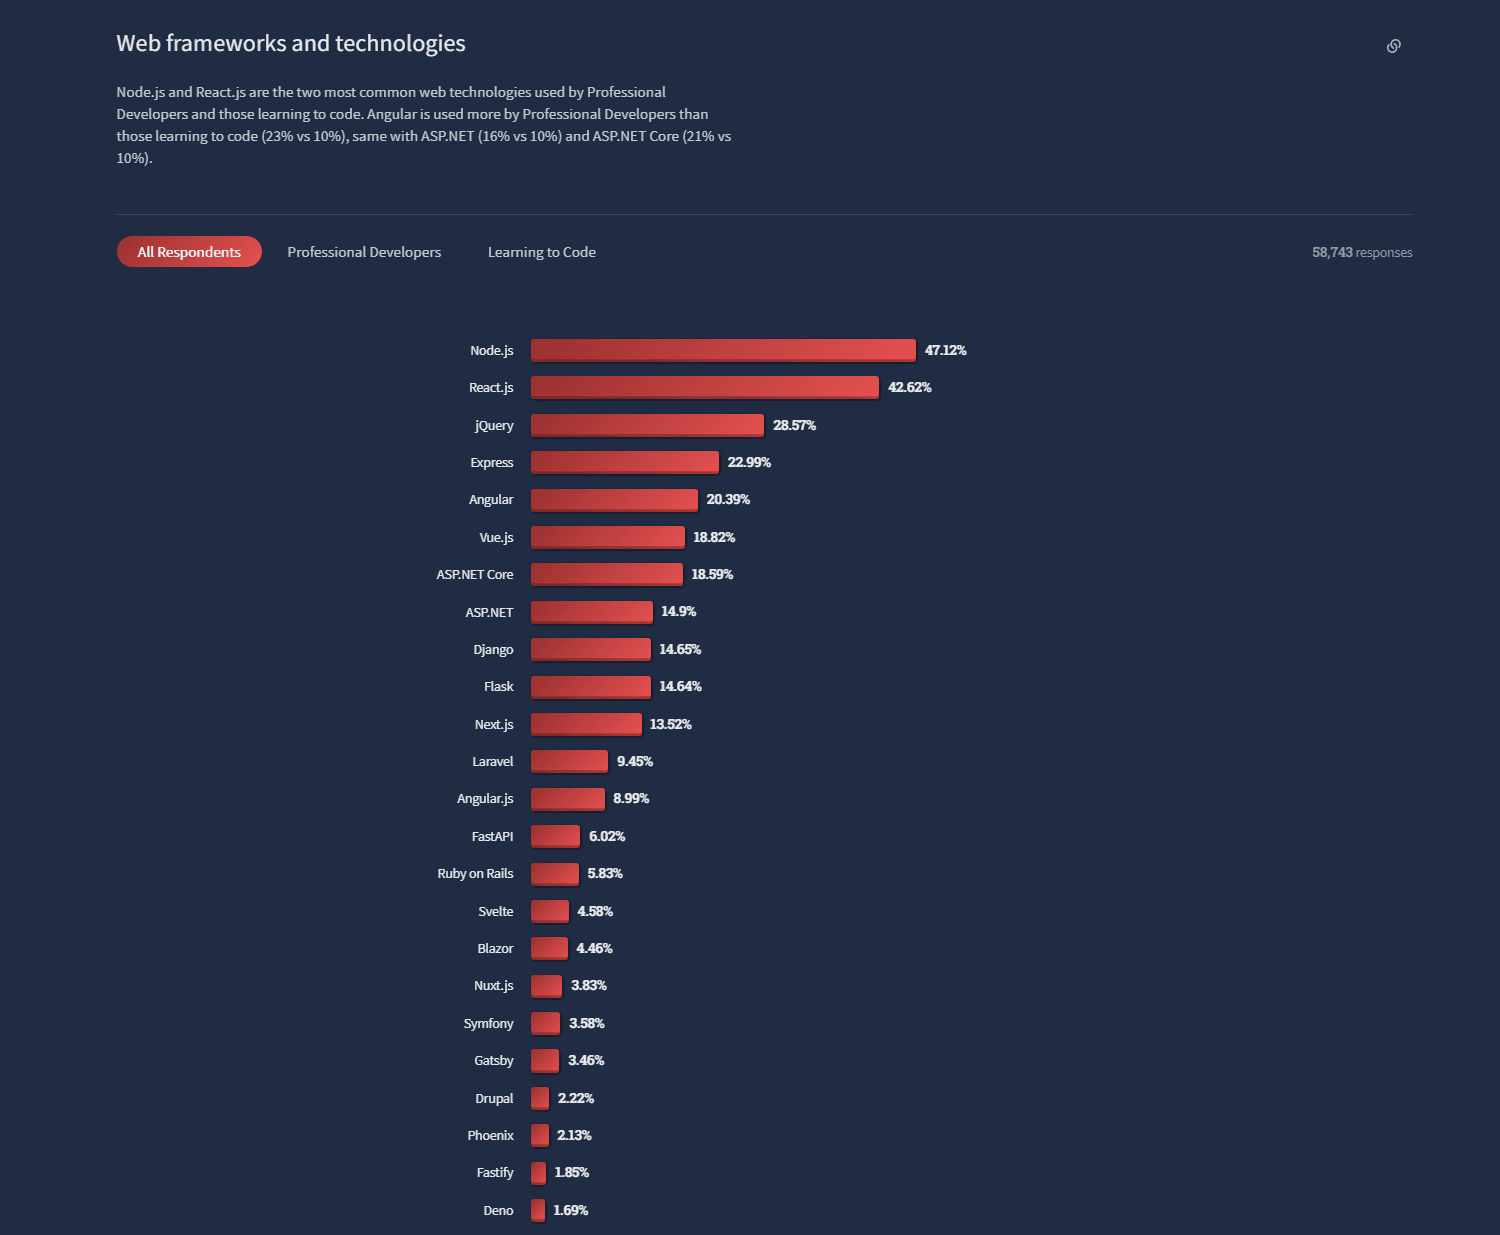This screenshot has height=1235, width=1500.
Task: Click the Laravel bar
Action: point(569,761)
